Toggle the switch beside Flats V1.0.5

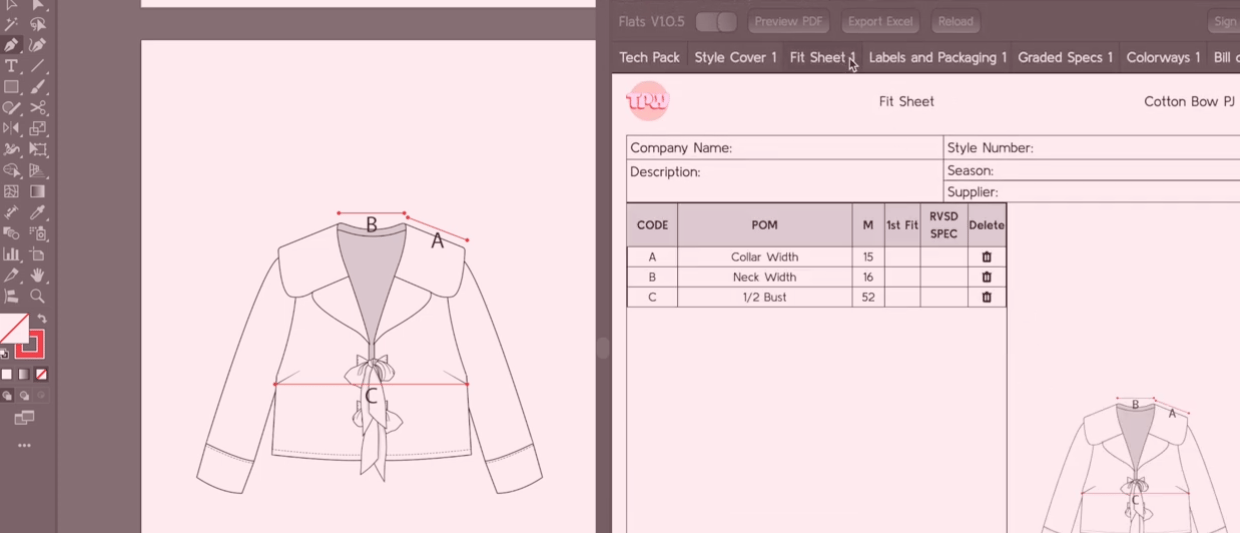coord(716,21)
